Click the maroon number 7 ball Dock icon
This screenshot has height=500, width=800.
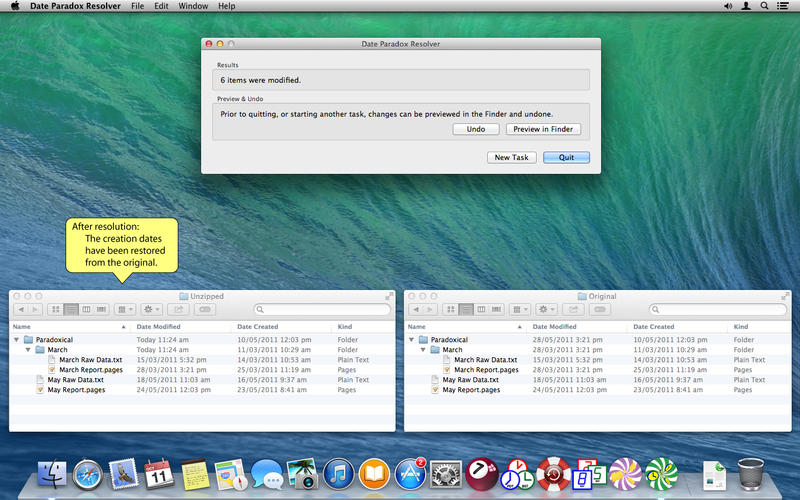coord(482,474)
